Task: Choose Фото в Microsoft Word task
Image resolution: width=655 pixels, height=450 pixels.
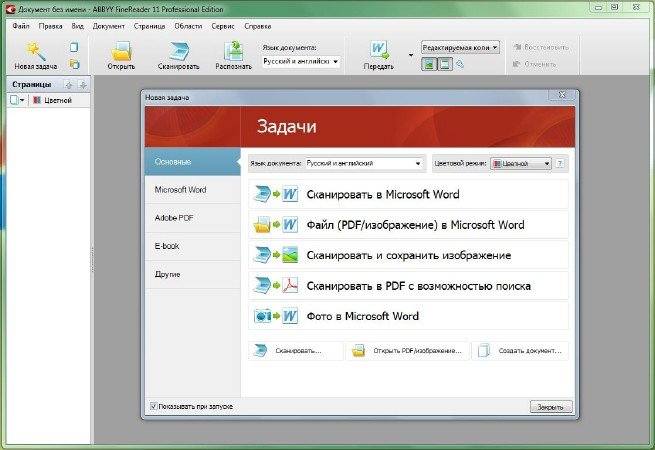Action: [x=408, y=316]
